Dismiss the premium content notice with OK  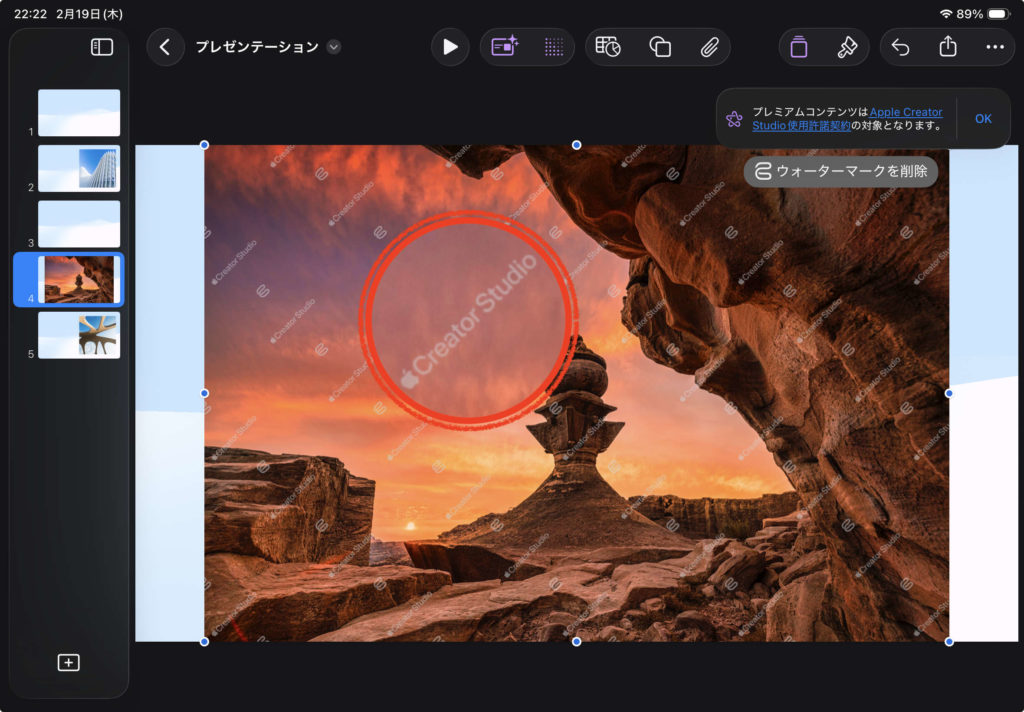click(983, 119)
